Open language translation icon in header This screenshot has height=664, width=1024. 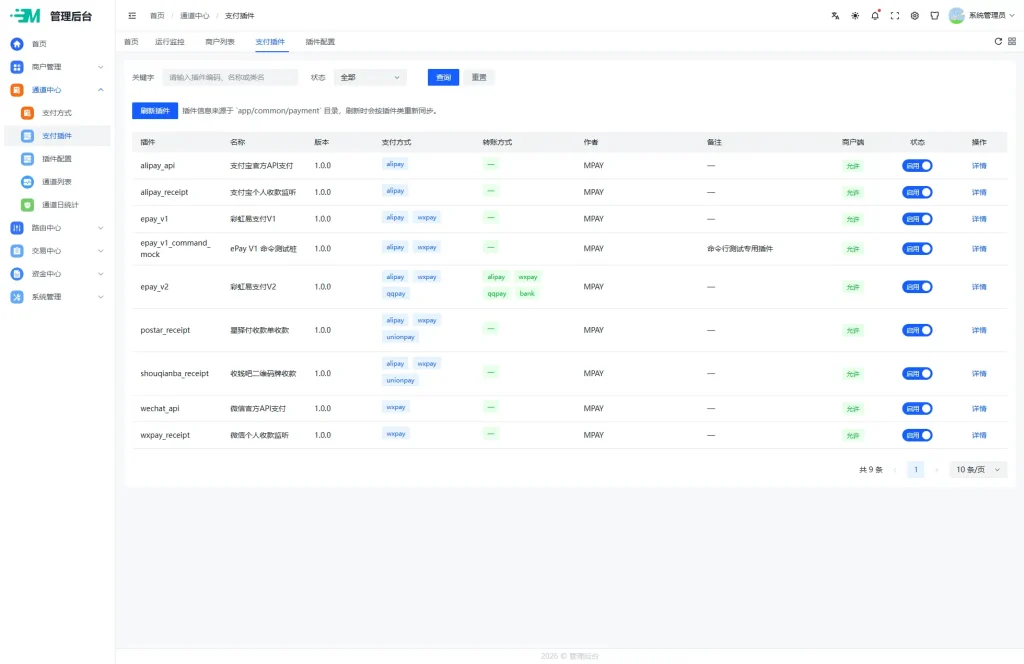835,16
